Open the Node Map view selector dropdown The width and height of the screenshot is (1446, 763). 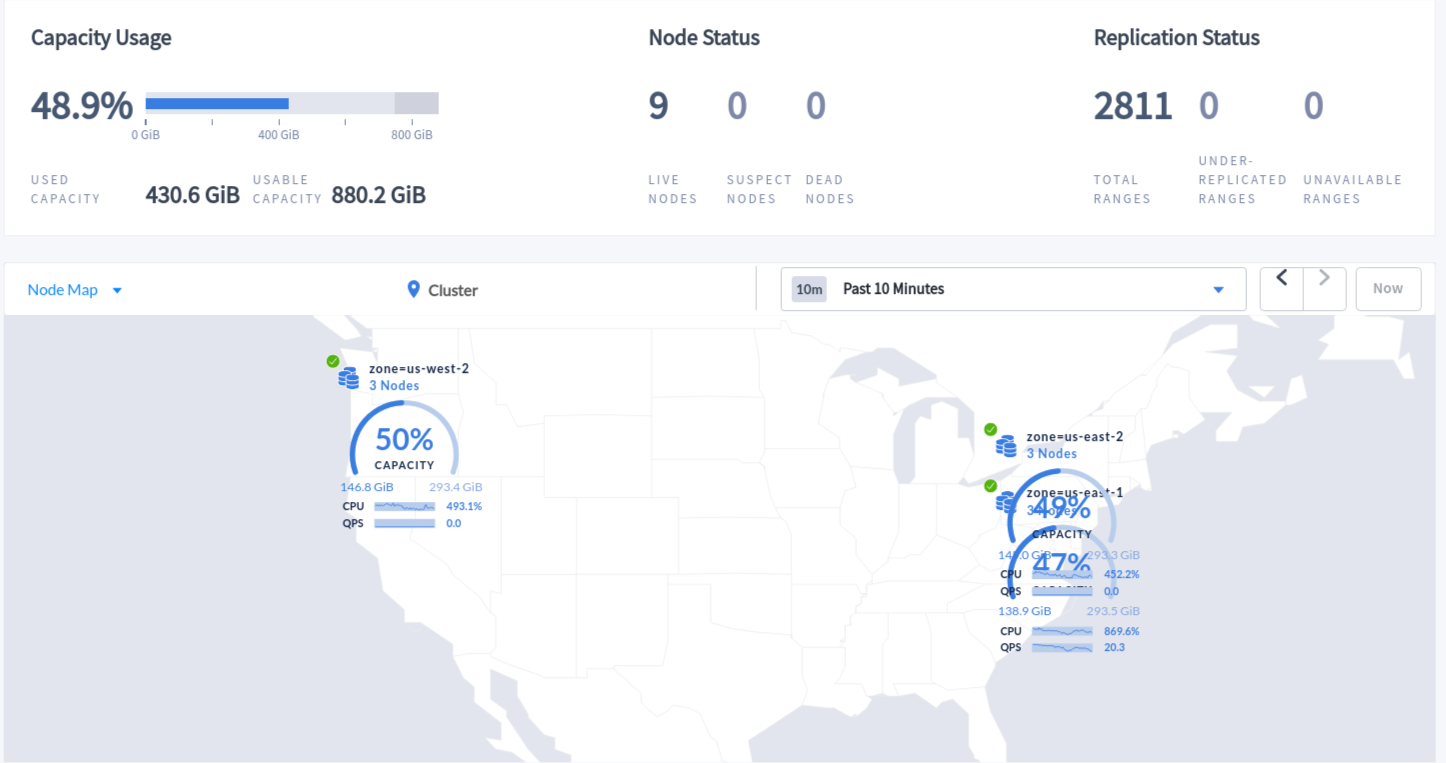click(x=116, y=289)
